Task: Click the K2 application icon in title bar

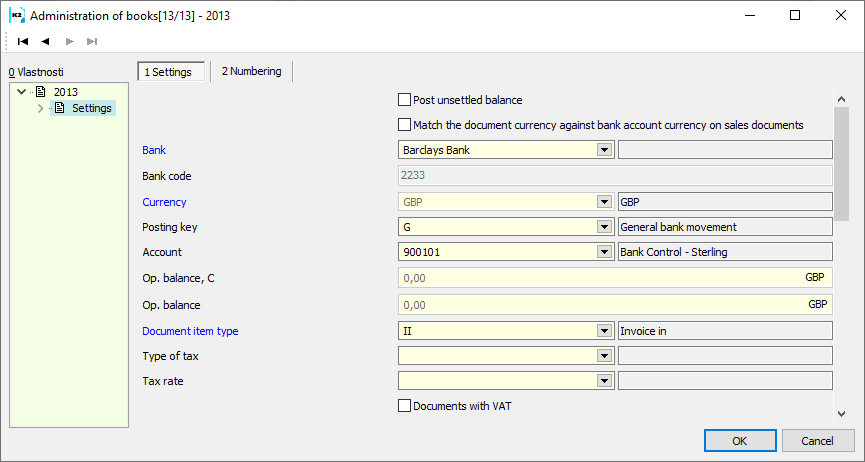Action: click(16, 15)
